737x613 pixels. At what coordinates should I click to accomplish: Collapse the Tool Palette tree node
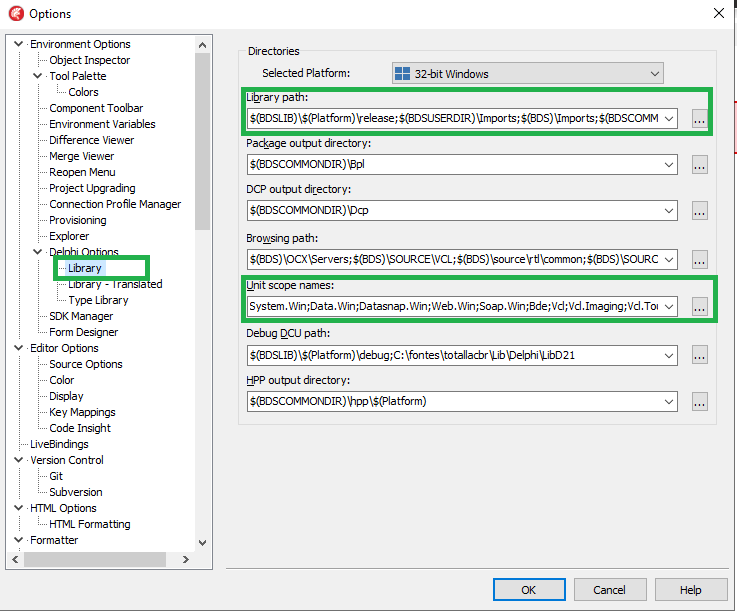(x=38, y=76)
